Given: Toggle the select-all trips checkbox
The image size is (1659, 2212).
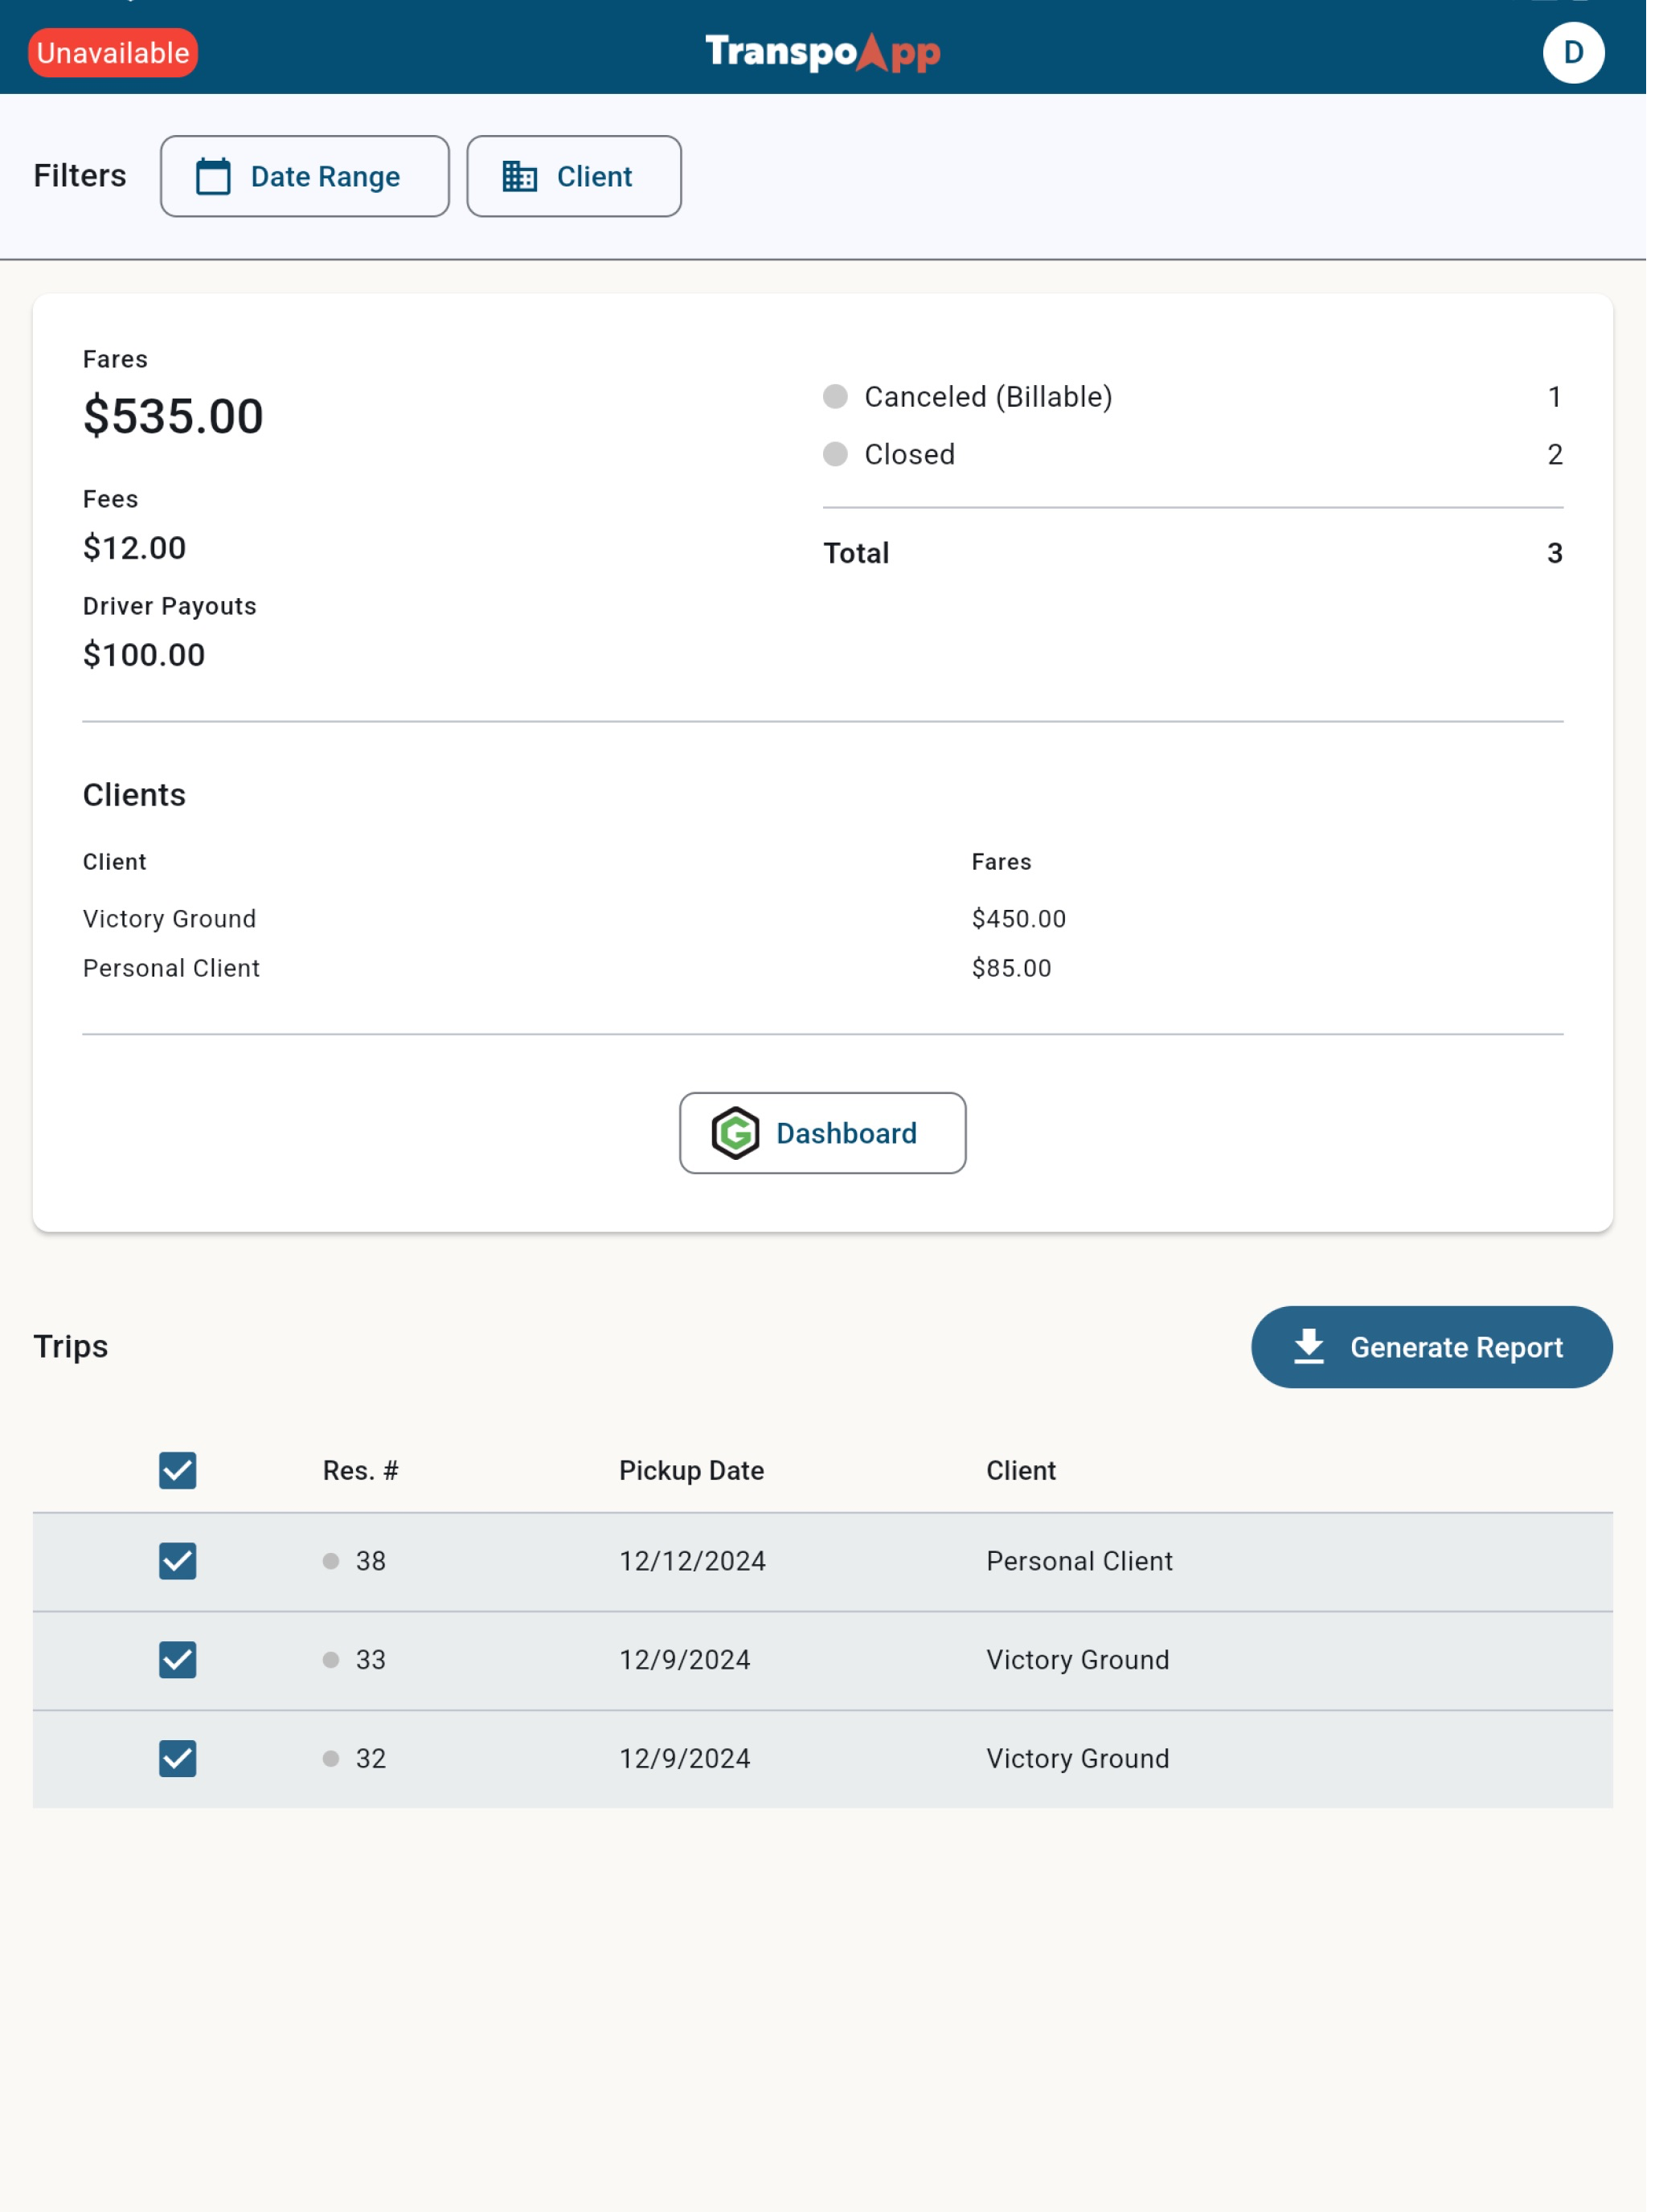Looking at the screenshot, I should point(178,1470).
